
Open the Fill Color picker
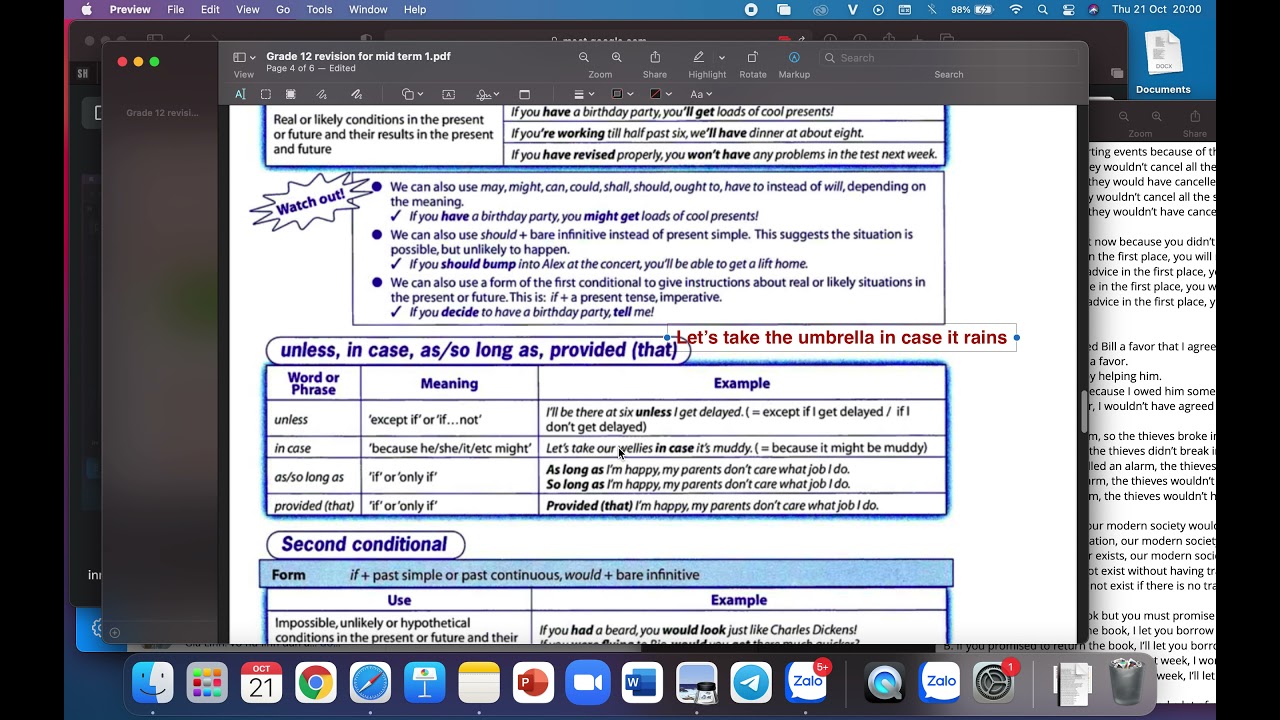click(660, 94)
